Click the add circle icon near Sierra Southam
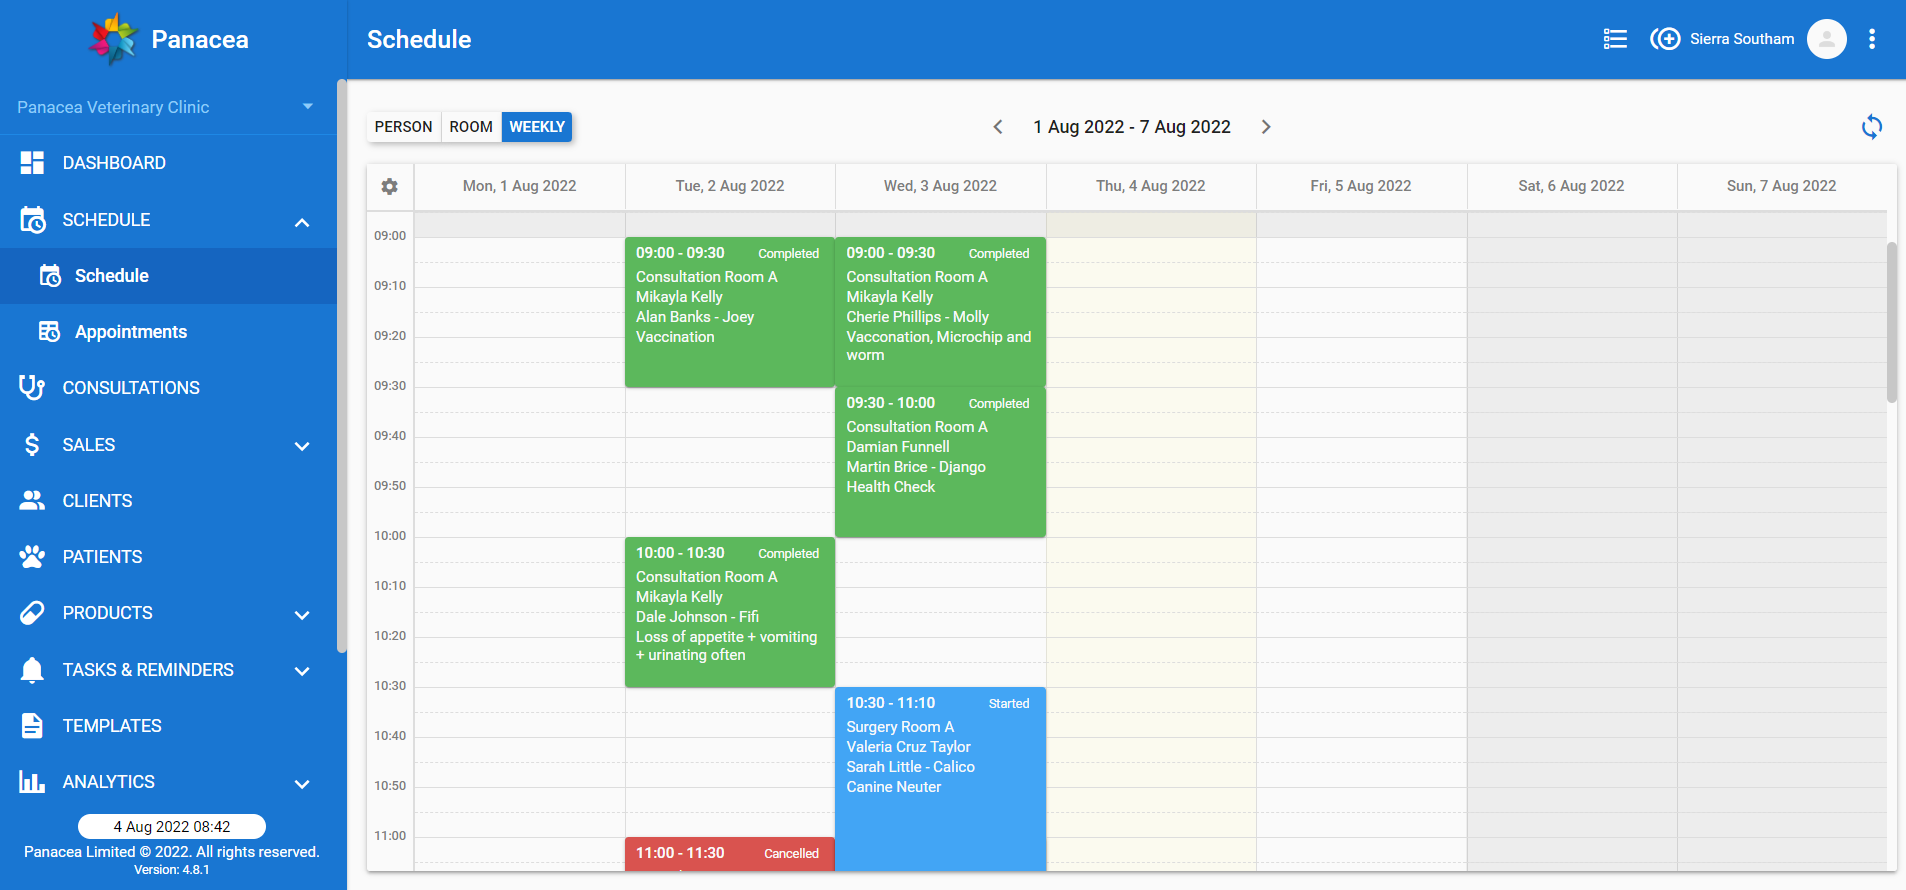Viewport: 1906px width, 890px height. tap(1665, 39)
